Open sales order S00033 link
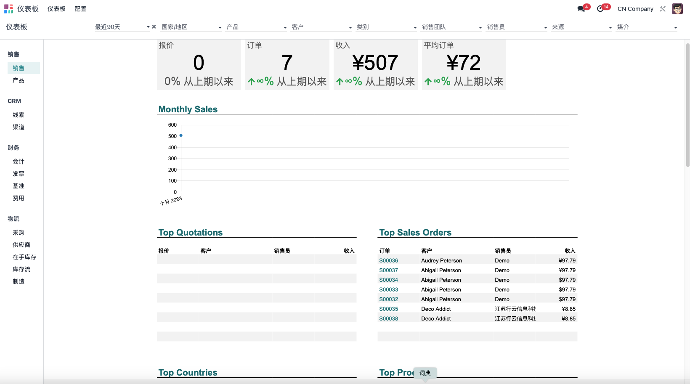Viewport: 690px width, 384px height. [x=389, y=289]
